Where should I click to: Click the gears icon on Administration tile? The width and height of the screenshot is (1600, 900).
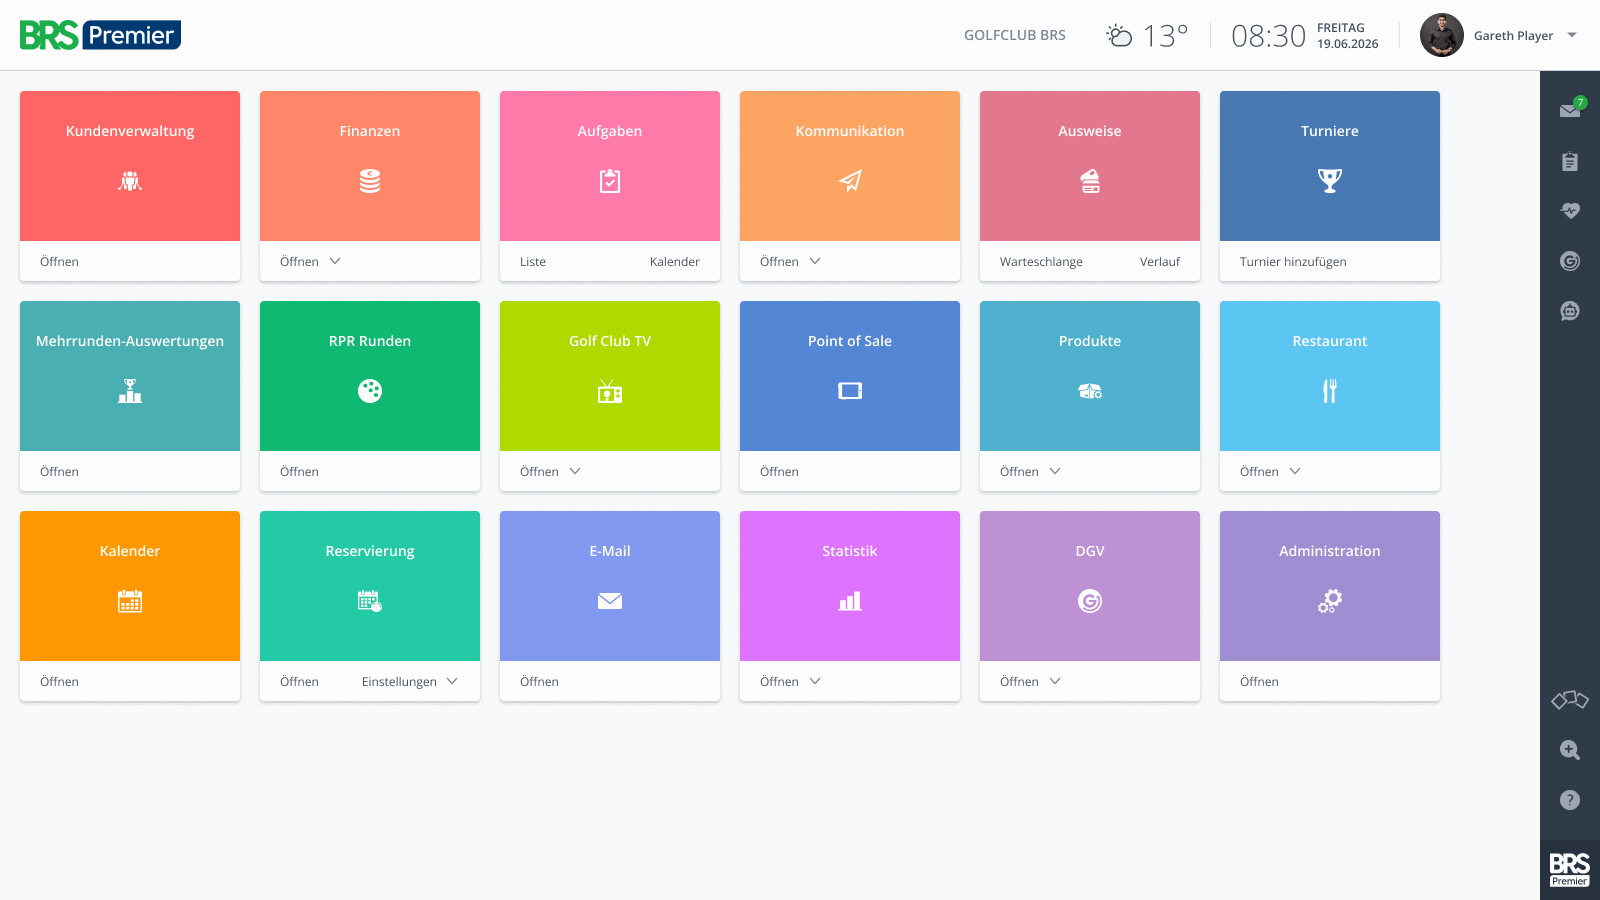[x=1330, y=601]
